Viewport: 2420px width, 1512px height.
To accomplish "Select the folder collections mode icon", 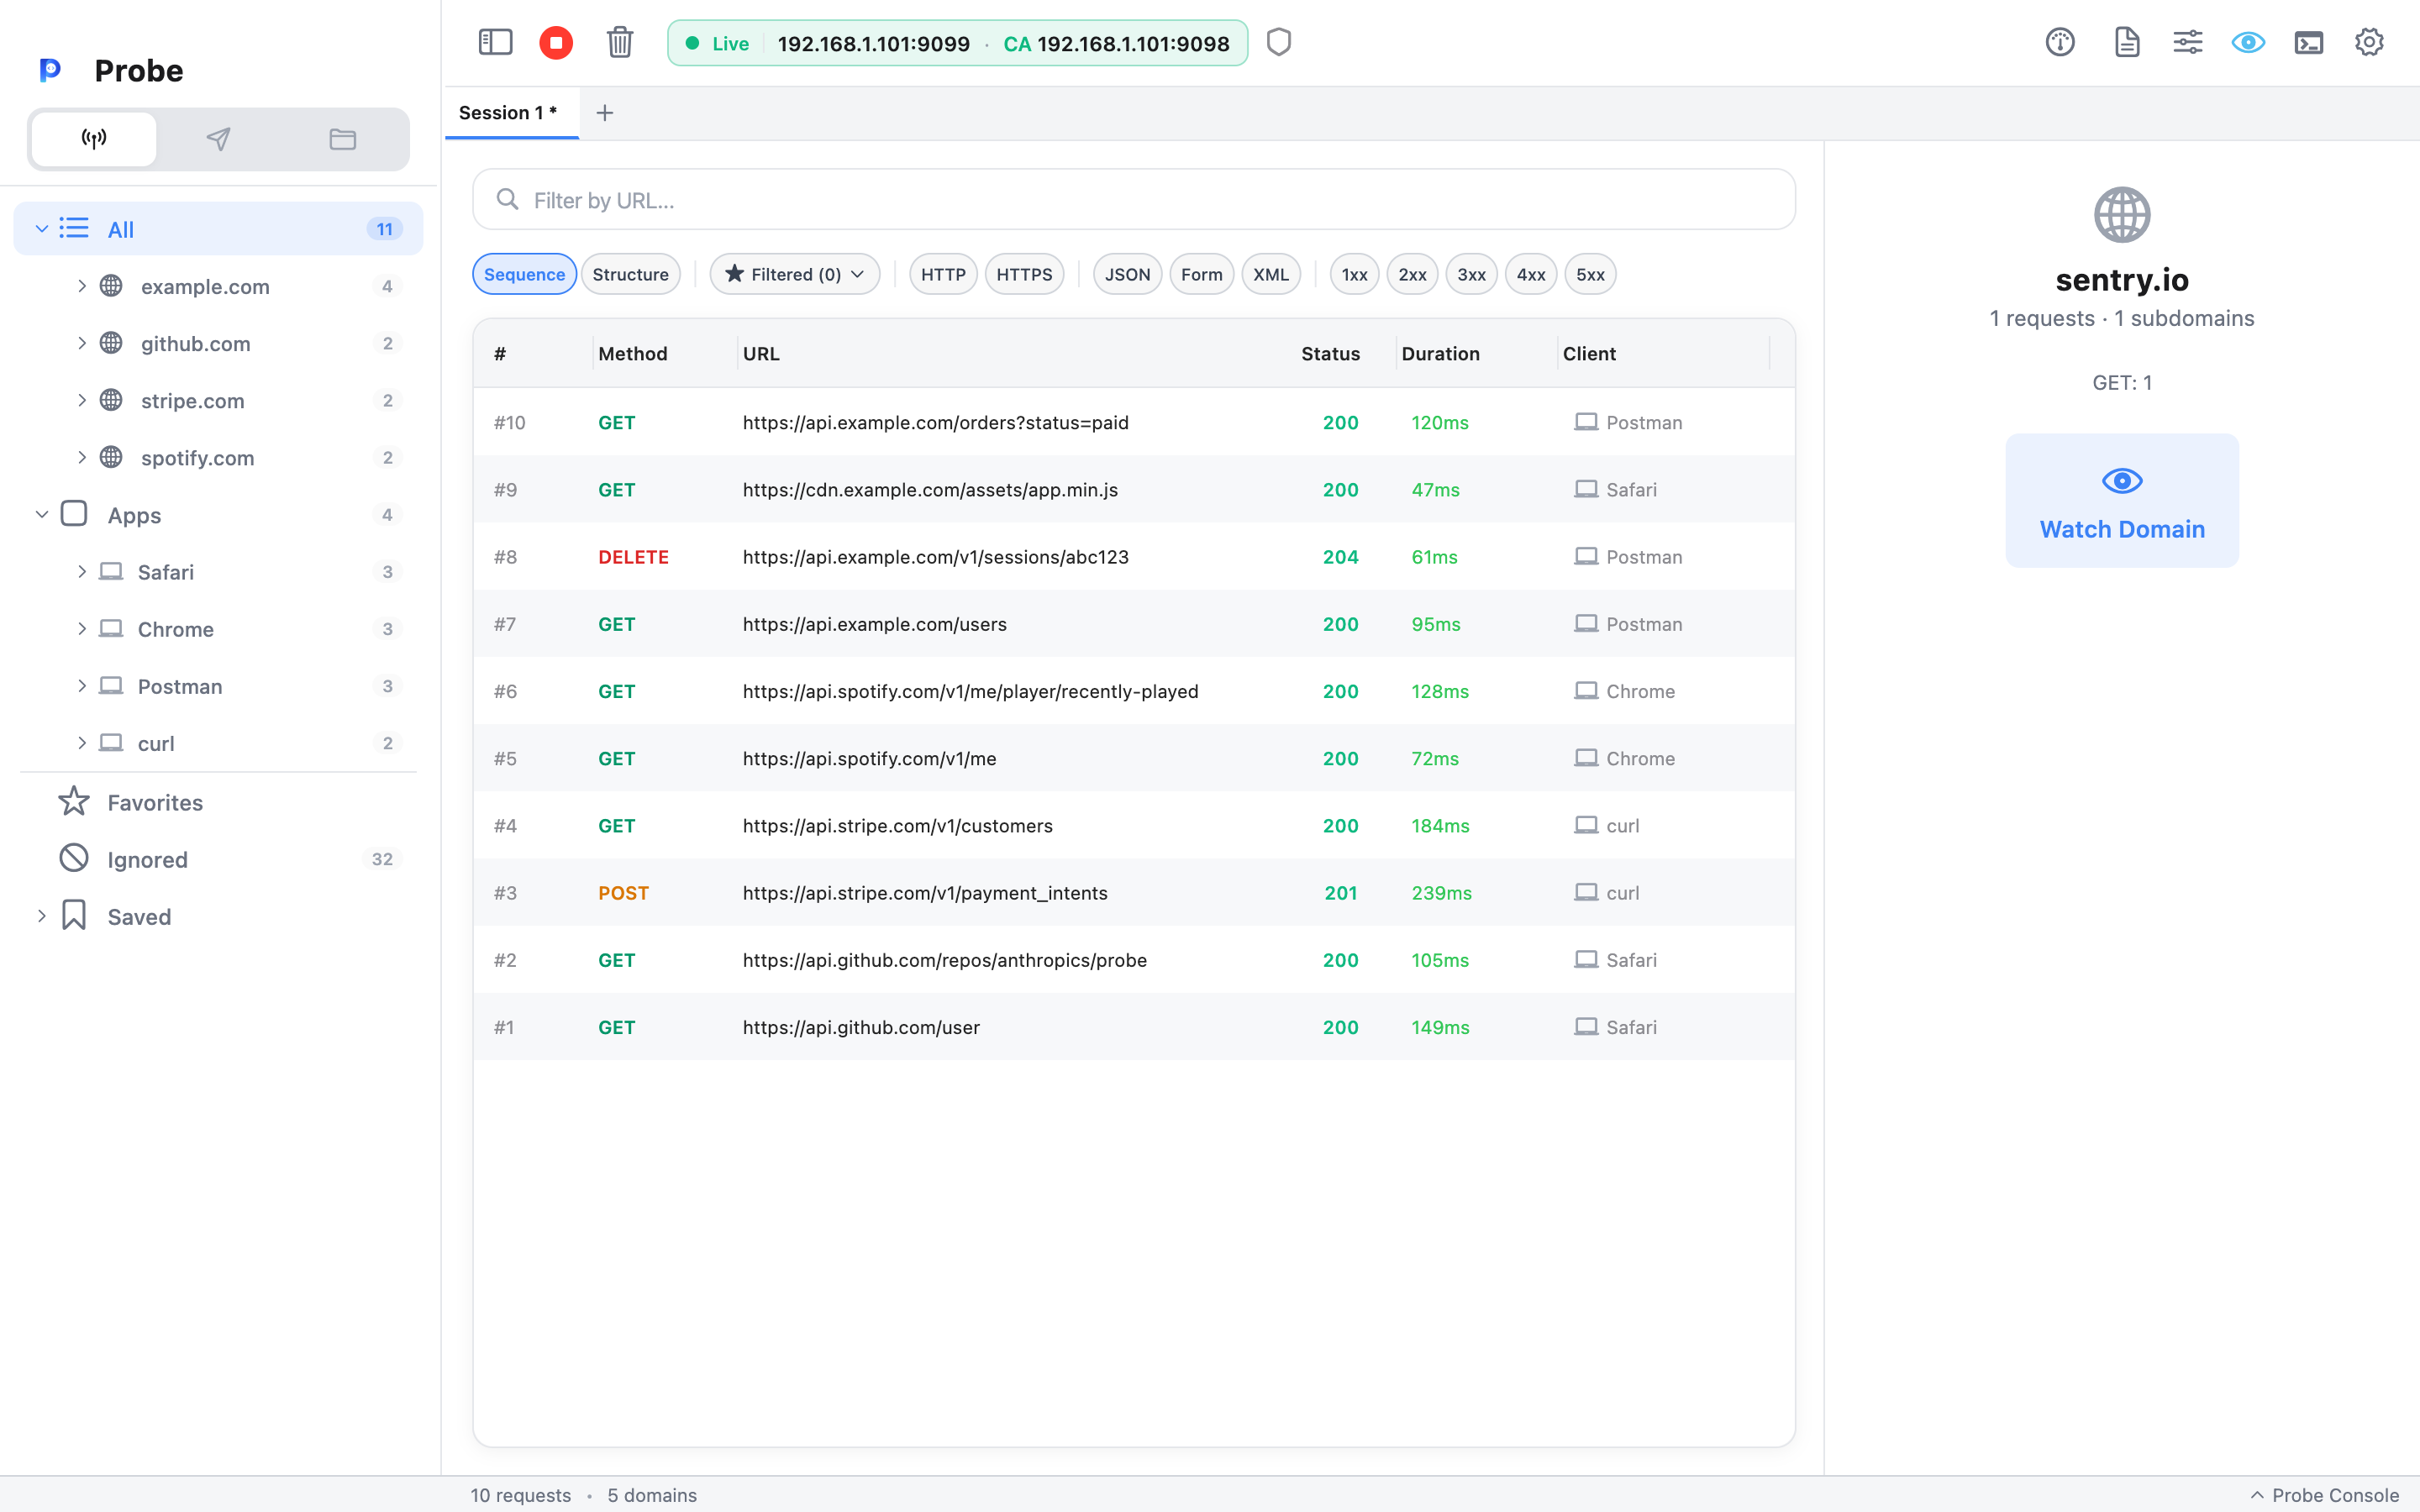I will pyautogui.click(x=343, y=139).
